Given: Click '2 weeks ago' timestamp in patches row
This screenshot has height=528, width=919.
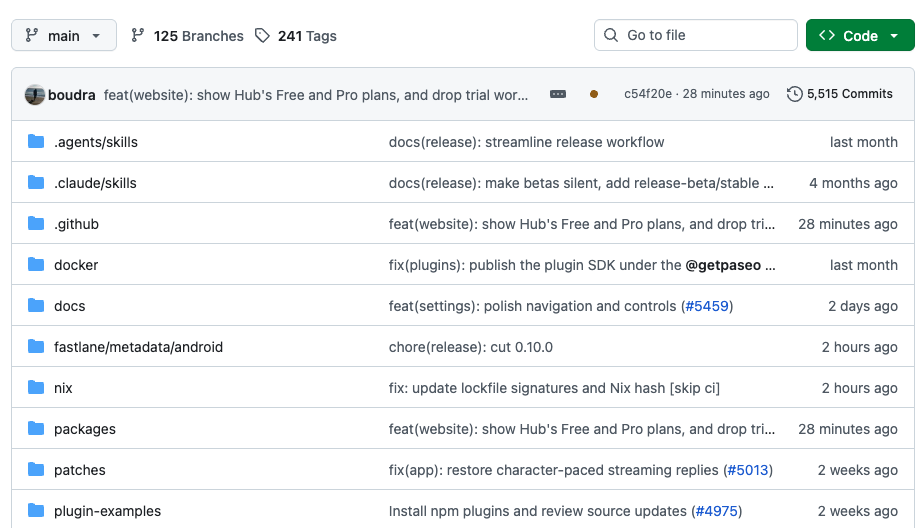Looking at the screenshot, I should (857, 470).
